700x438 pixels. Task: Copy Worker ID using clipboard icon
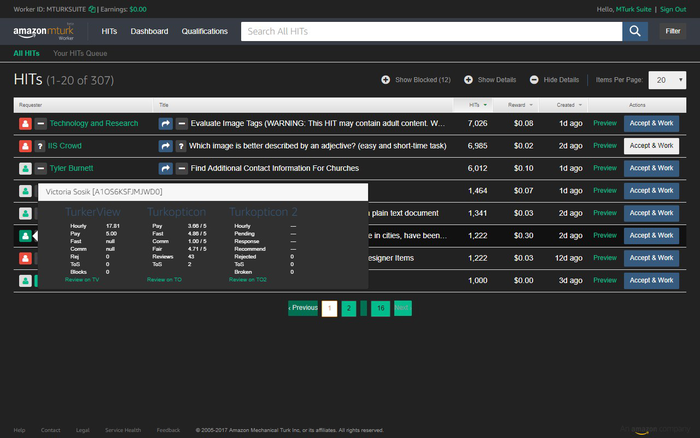point(92,9)
